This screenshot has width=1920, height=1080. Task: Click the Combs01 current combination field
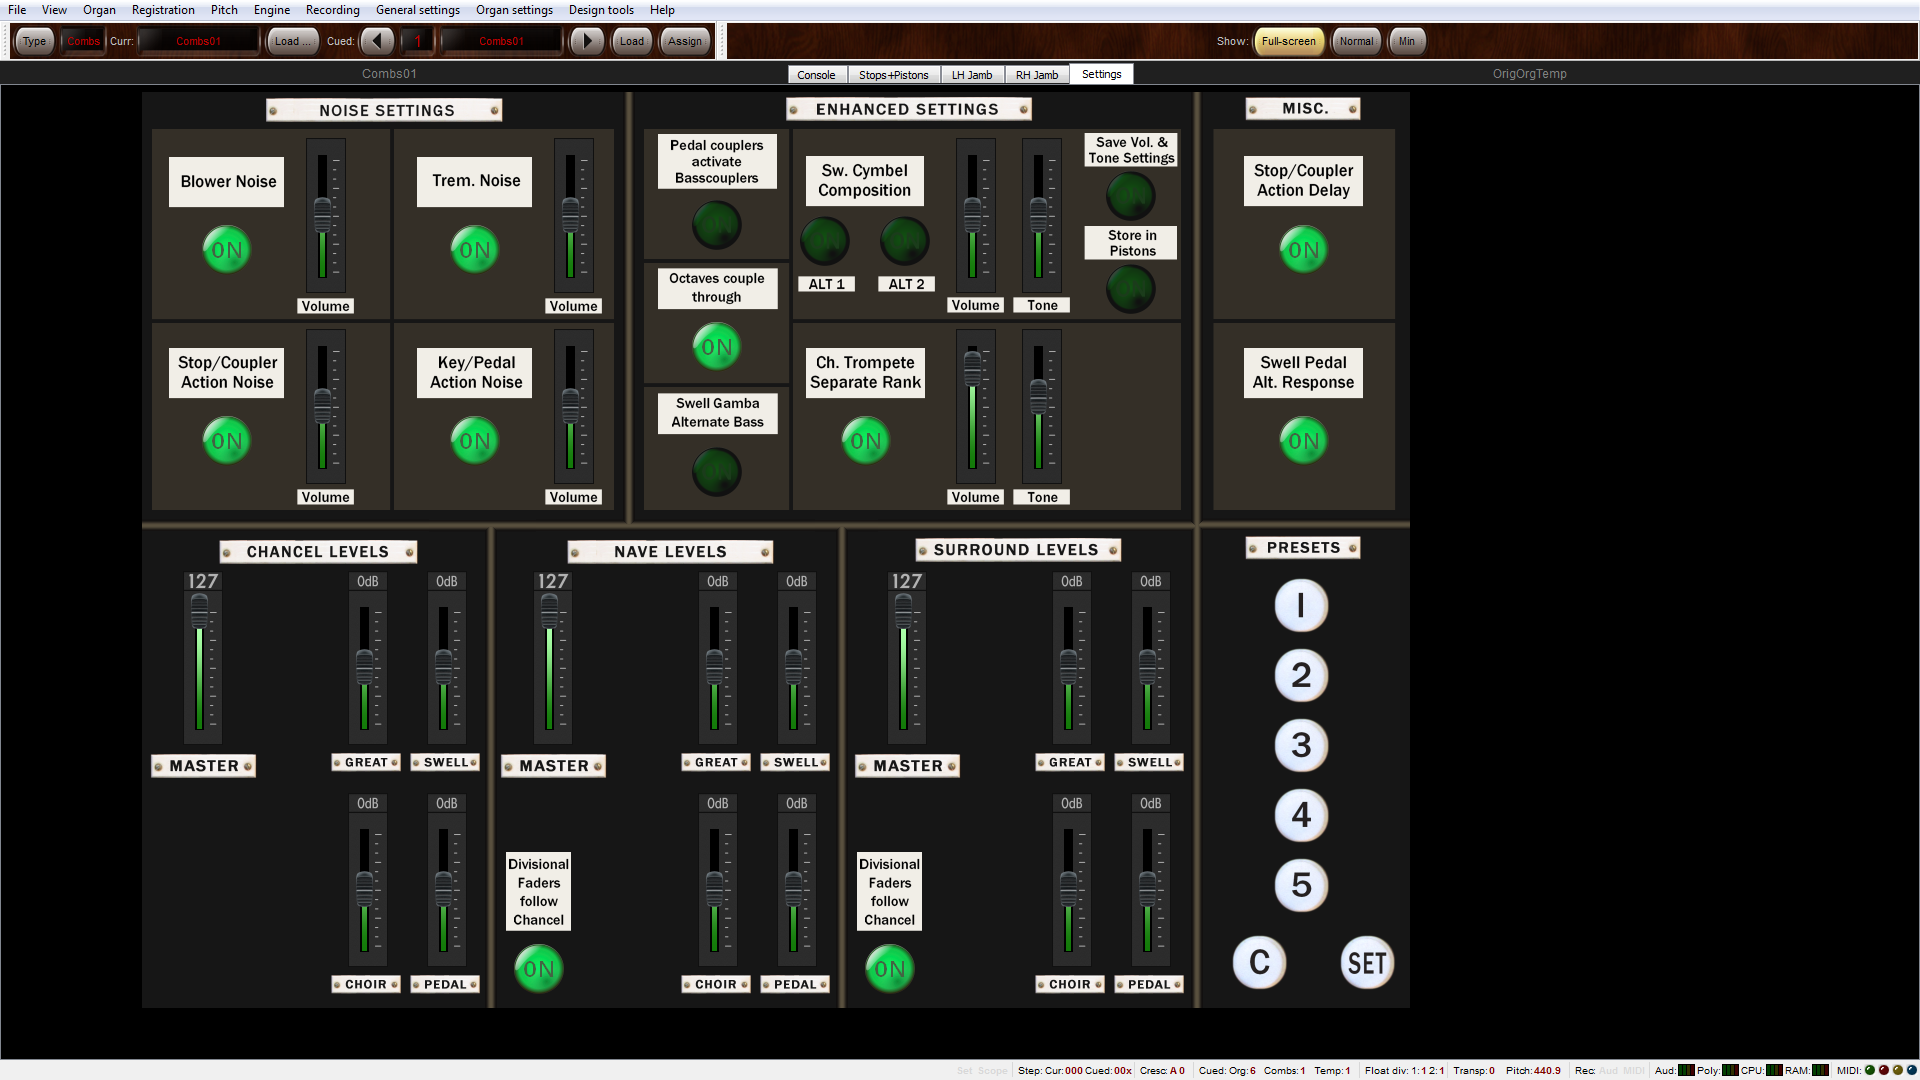tap(198, 41)
